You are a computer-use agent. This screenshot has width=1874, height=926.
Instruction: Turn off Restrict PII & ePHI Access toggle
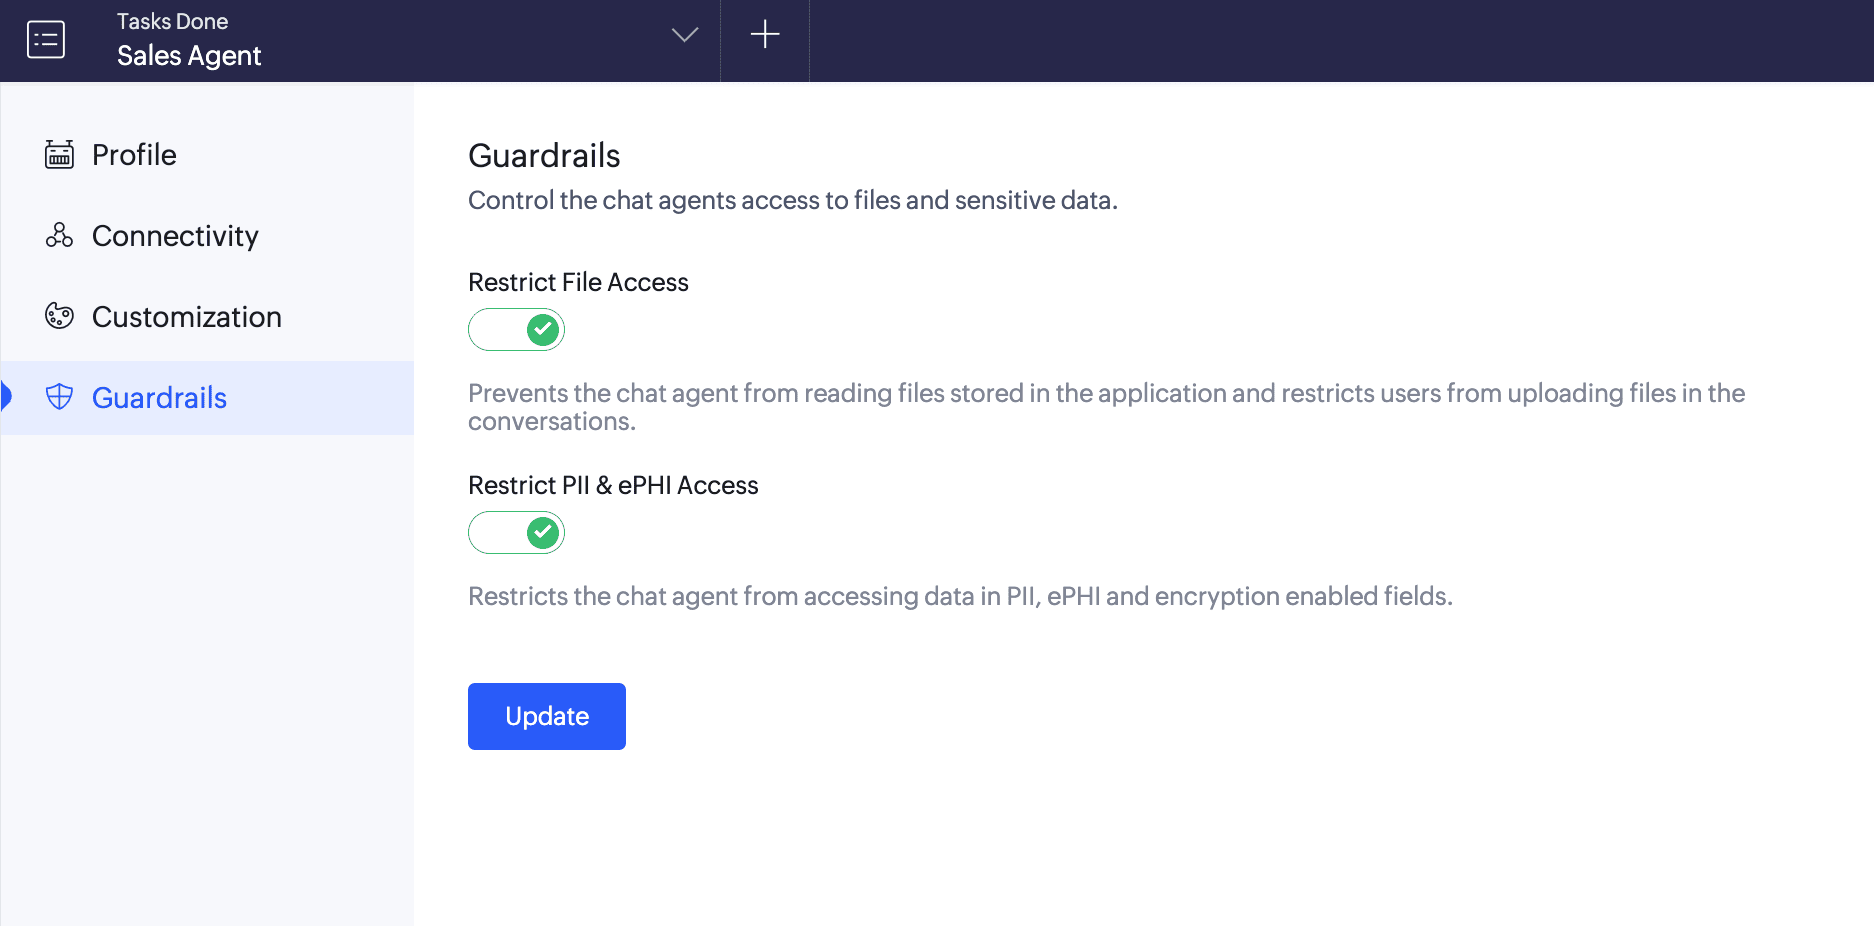point(516,532)
